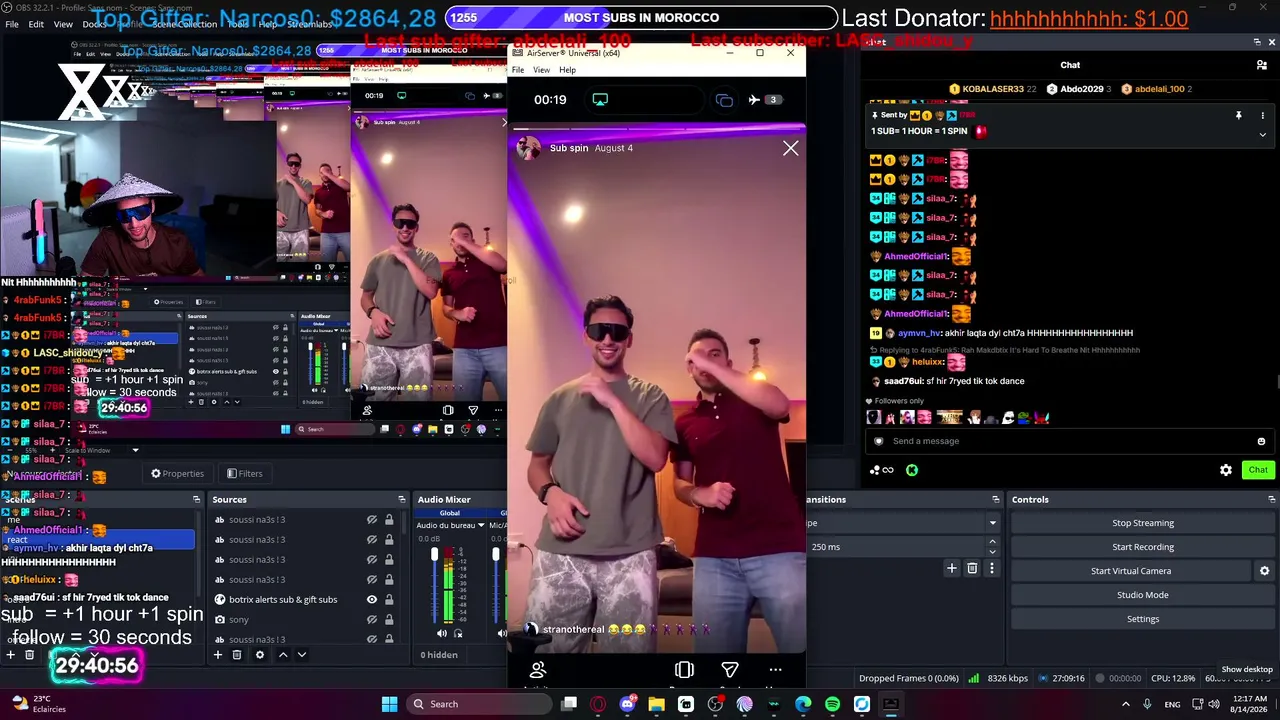The height and width of the screenshot is (720, 1280).
Task: Collapse the pinned chat message chevron
Action: [x=1262, y=134]
